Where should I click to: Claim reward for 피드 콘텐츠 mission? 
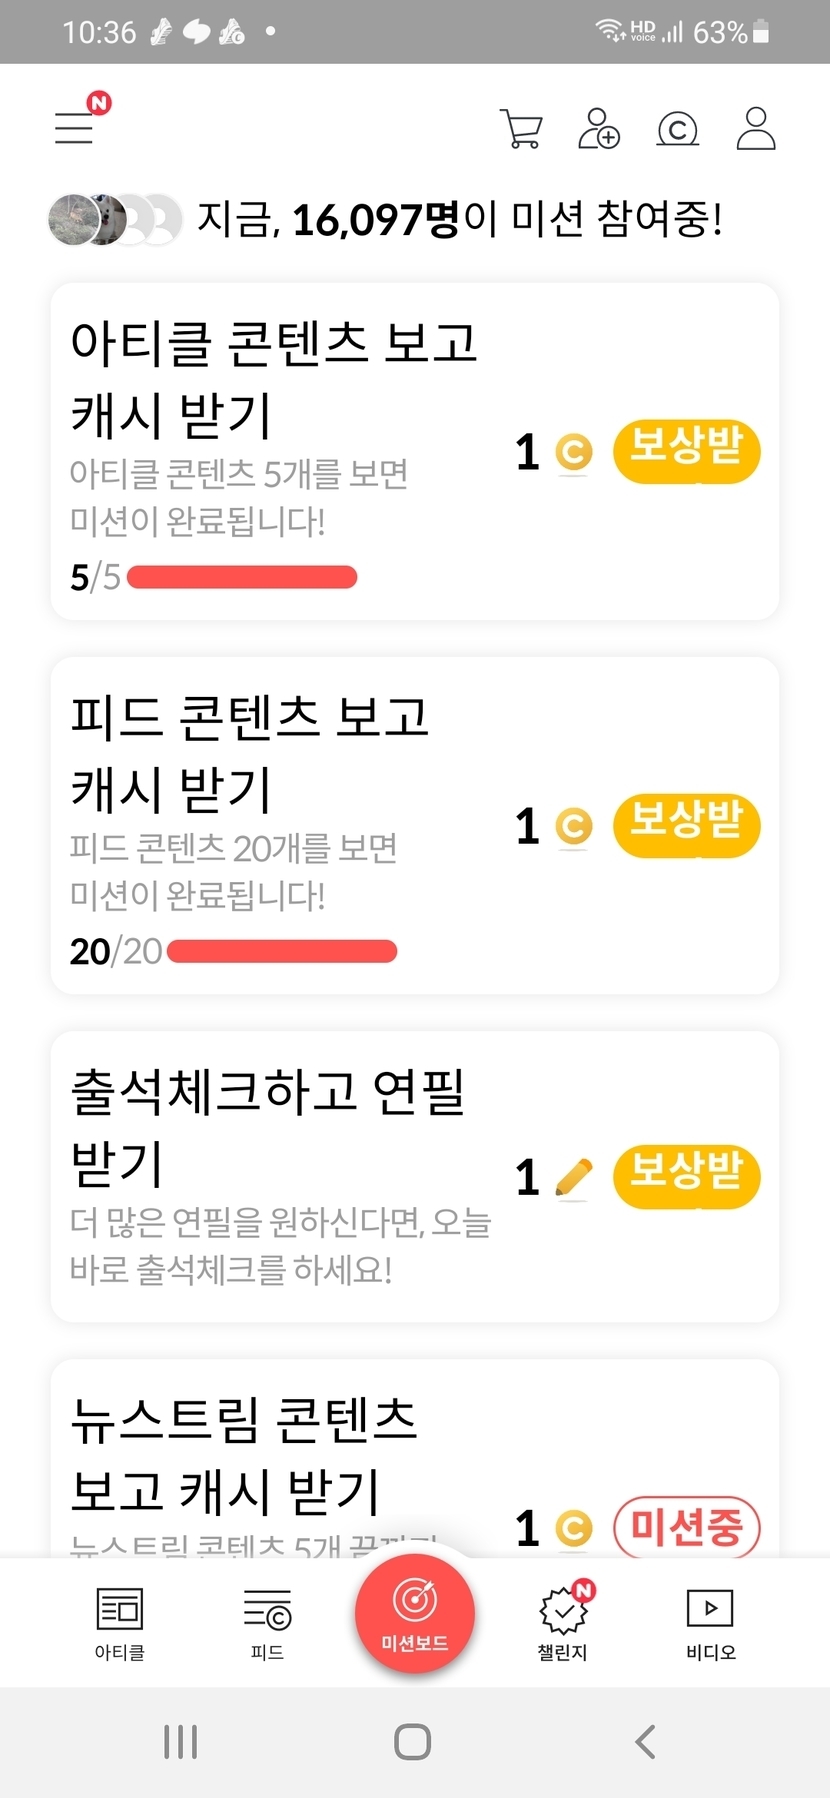(686, 826)
